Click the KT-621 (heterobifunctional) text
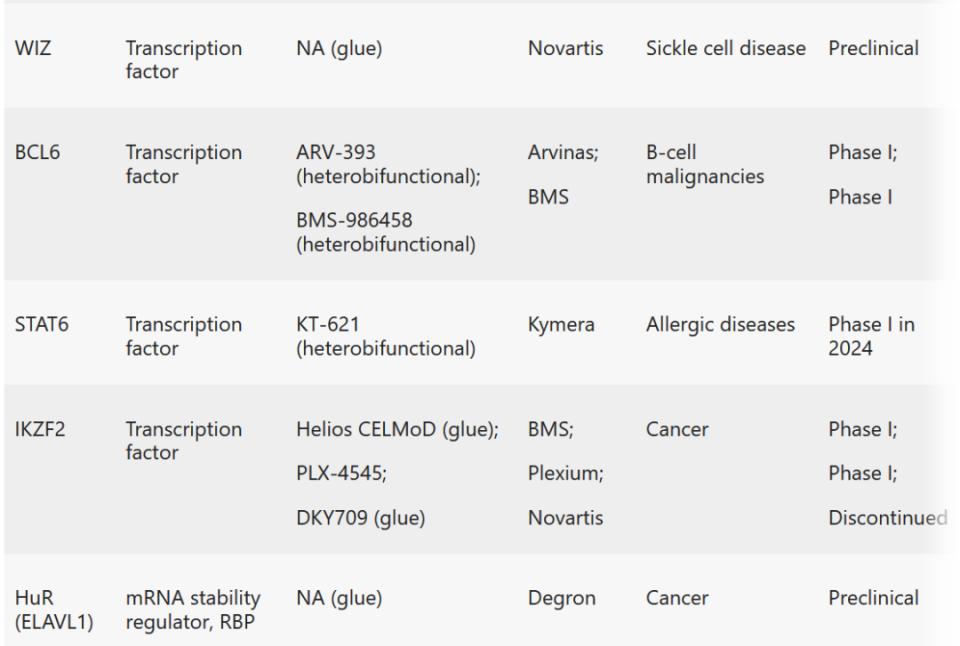Viewport: 960px width, 646px height. coord(385,336)
